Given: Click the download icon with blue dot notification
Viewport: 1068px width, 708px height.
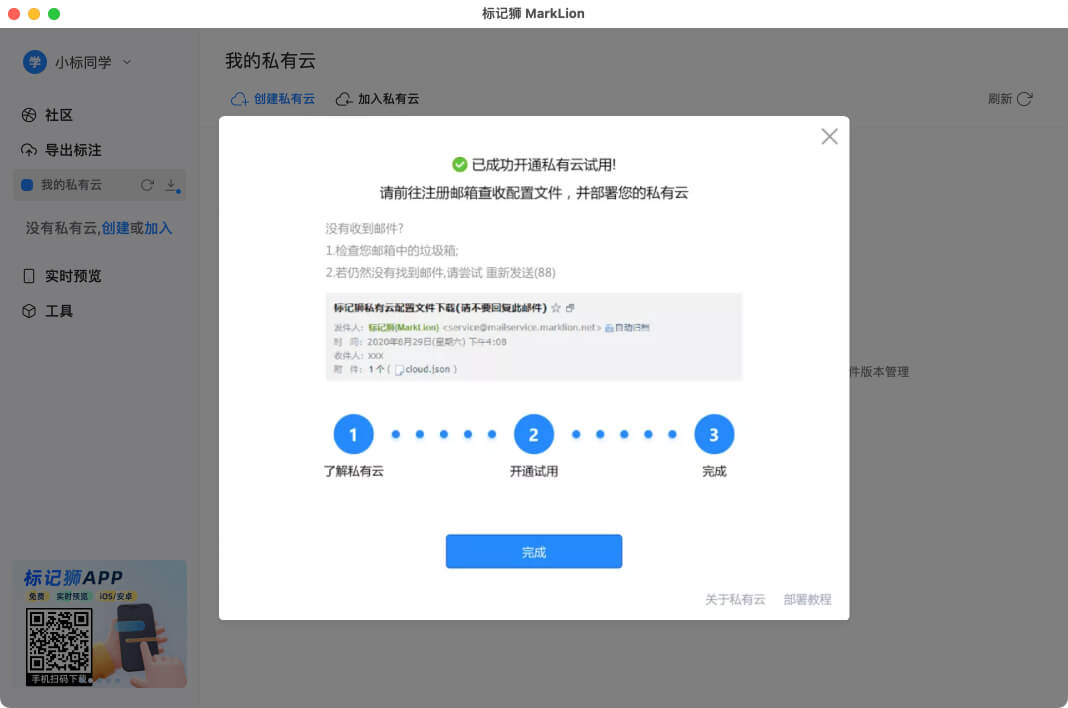Looking at the screenshot, I should coord(170,186).
